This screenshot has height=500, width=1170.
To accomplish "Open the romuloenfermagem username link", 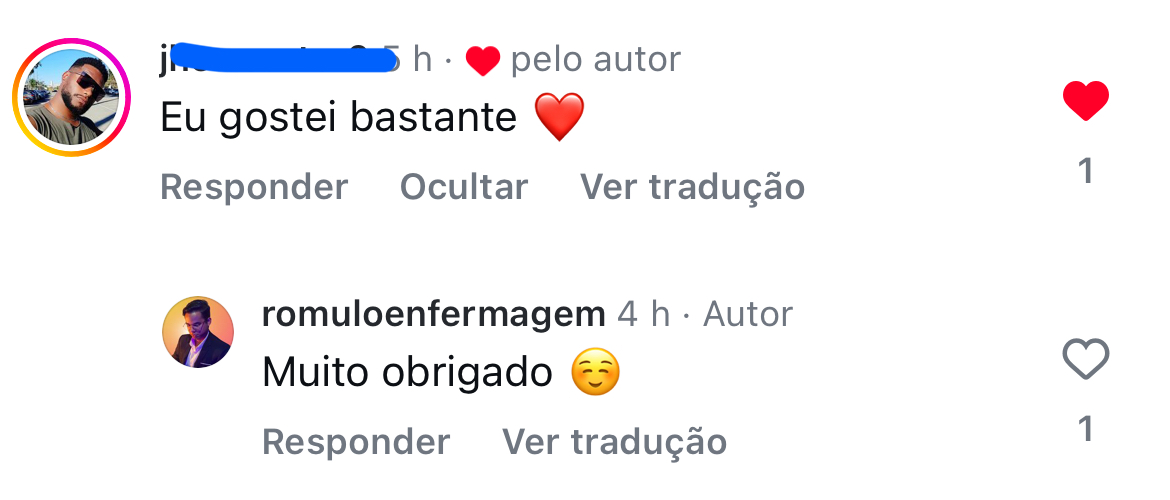I will point(434,314).
